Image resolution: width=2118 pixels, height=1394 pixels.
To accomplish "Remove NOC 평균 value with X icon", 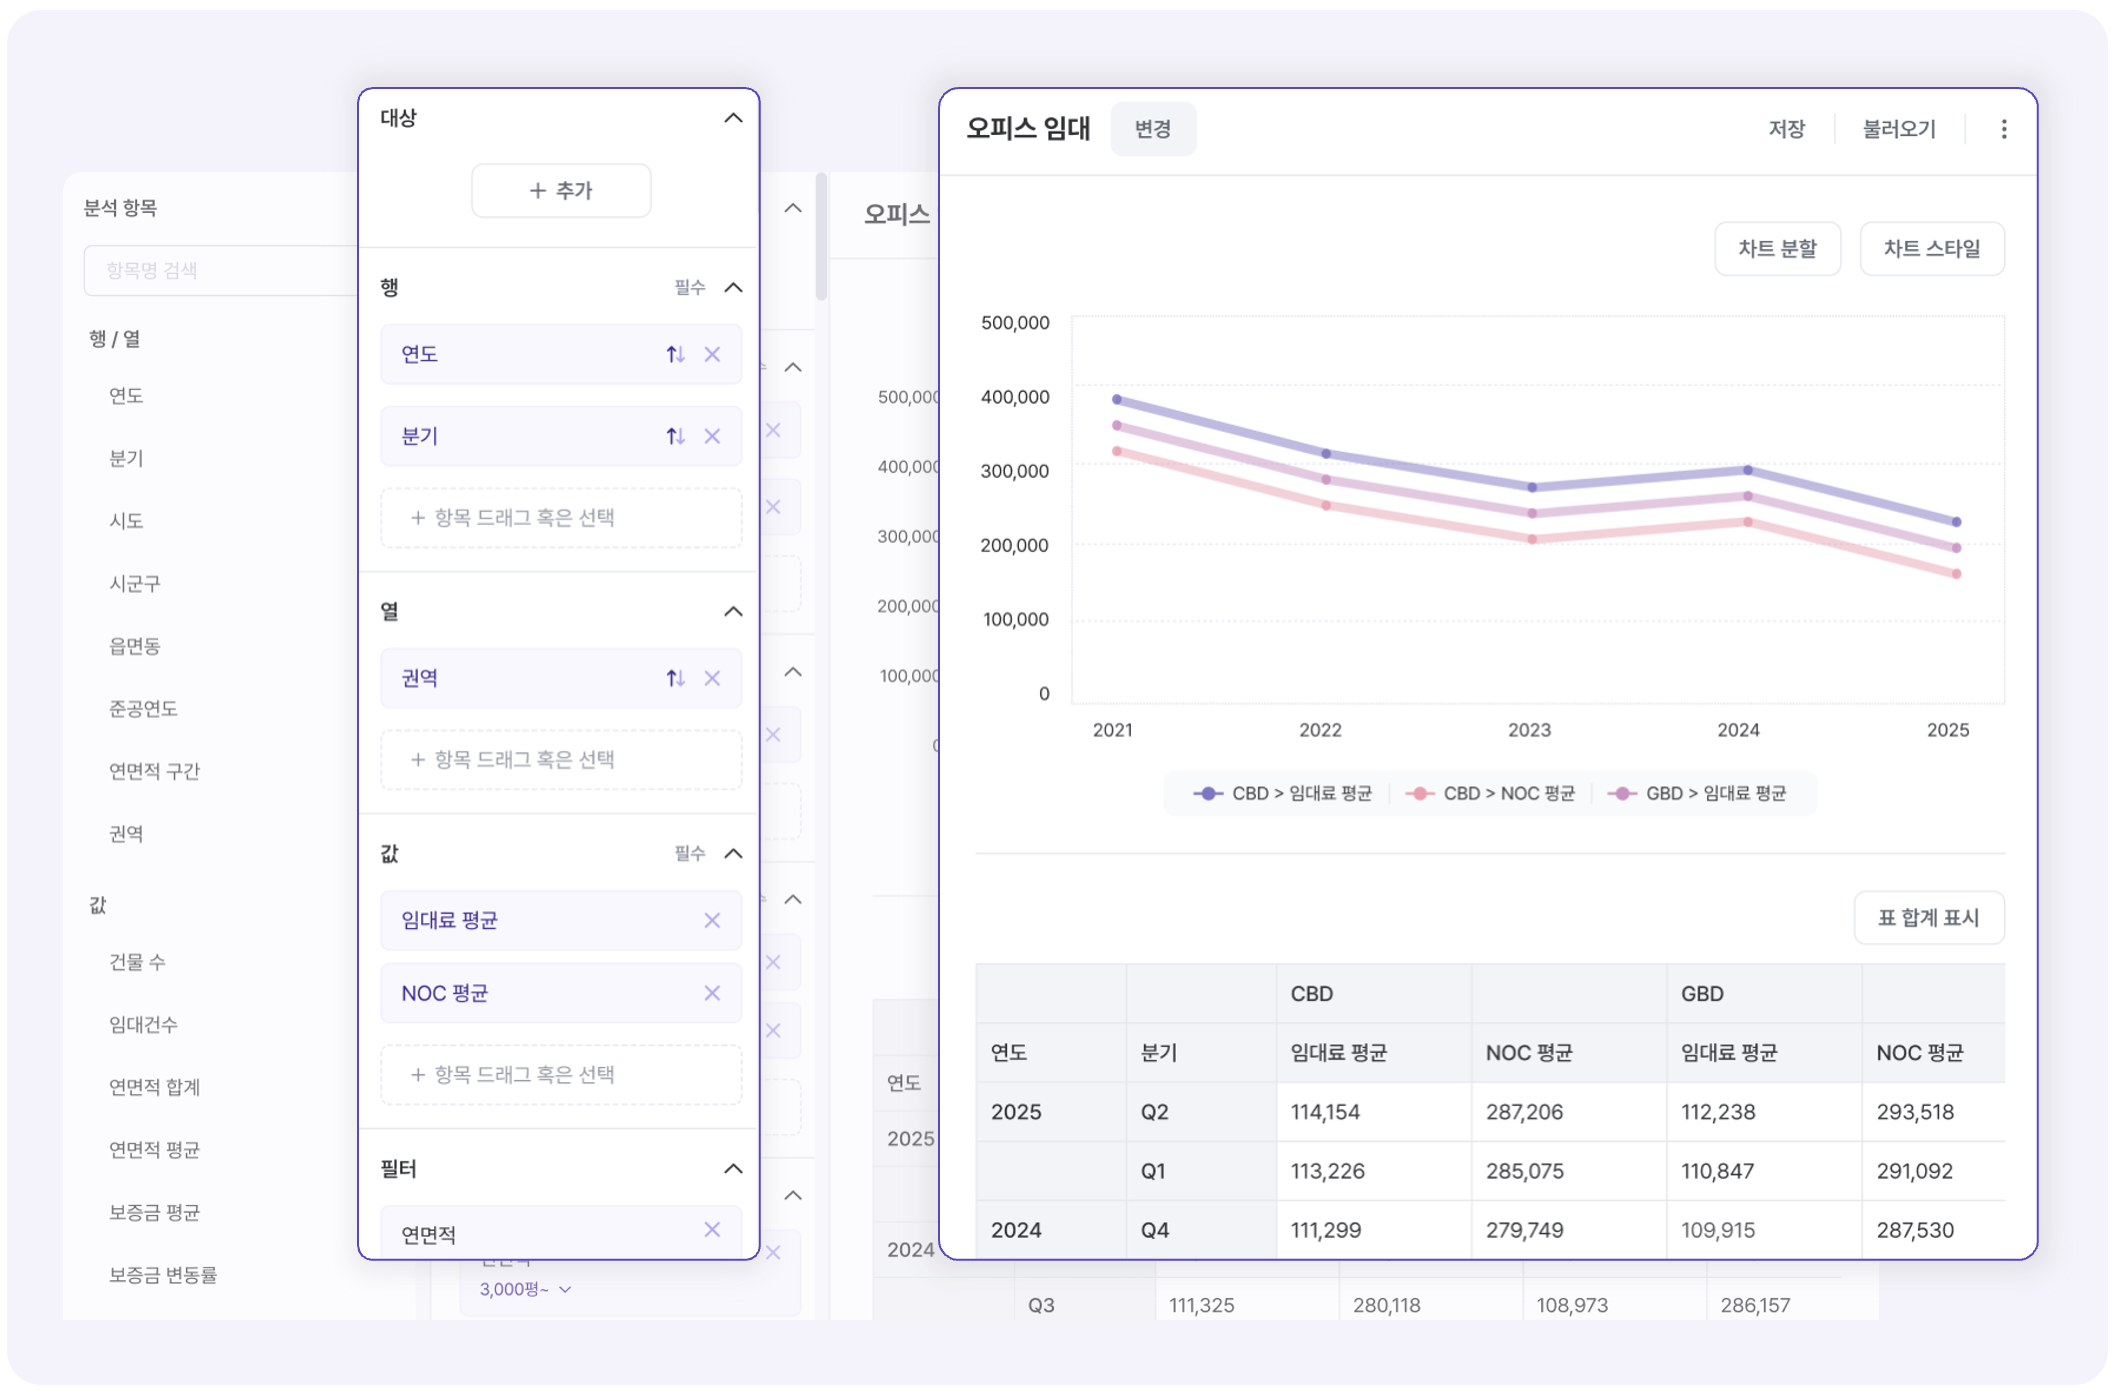I will (712, 993).
